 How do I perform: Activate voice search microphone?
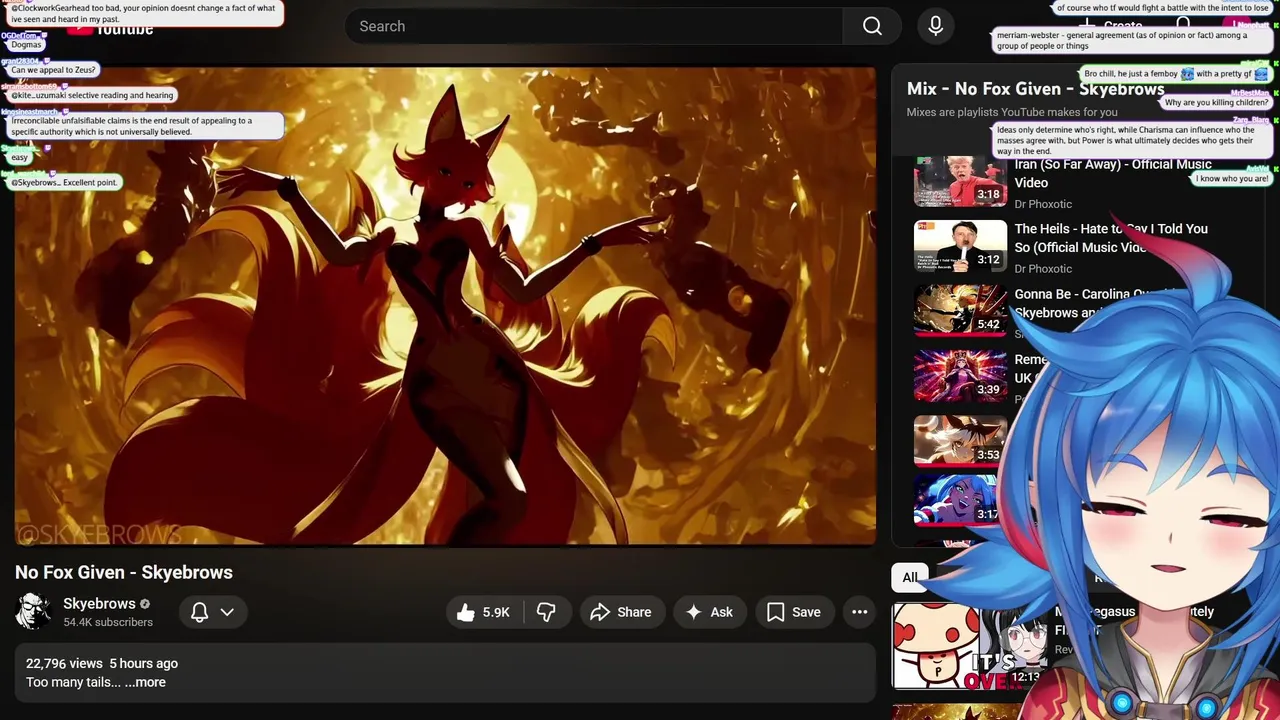[x=936, y=26]
